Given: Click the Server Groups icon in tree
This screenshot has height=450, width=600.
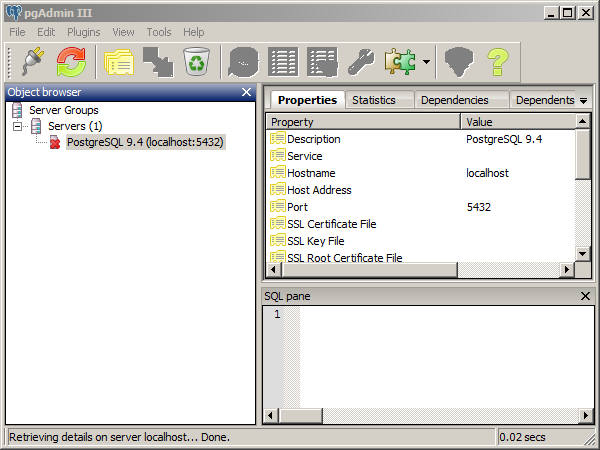Looking at the screenshot, I should [x=17, y=110].
